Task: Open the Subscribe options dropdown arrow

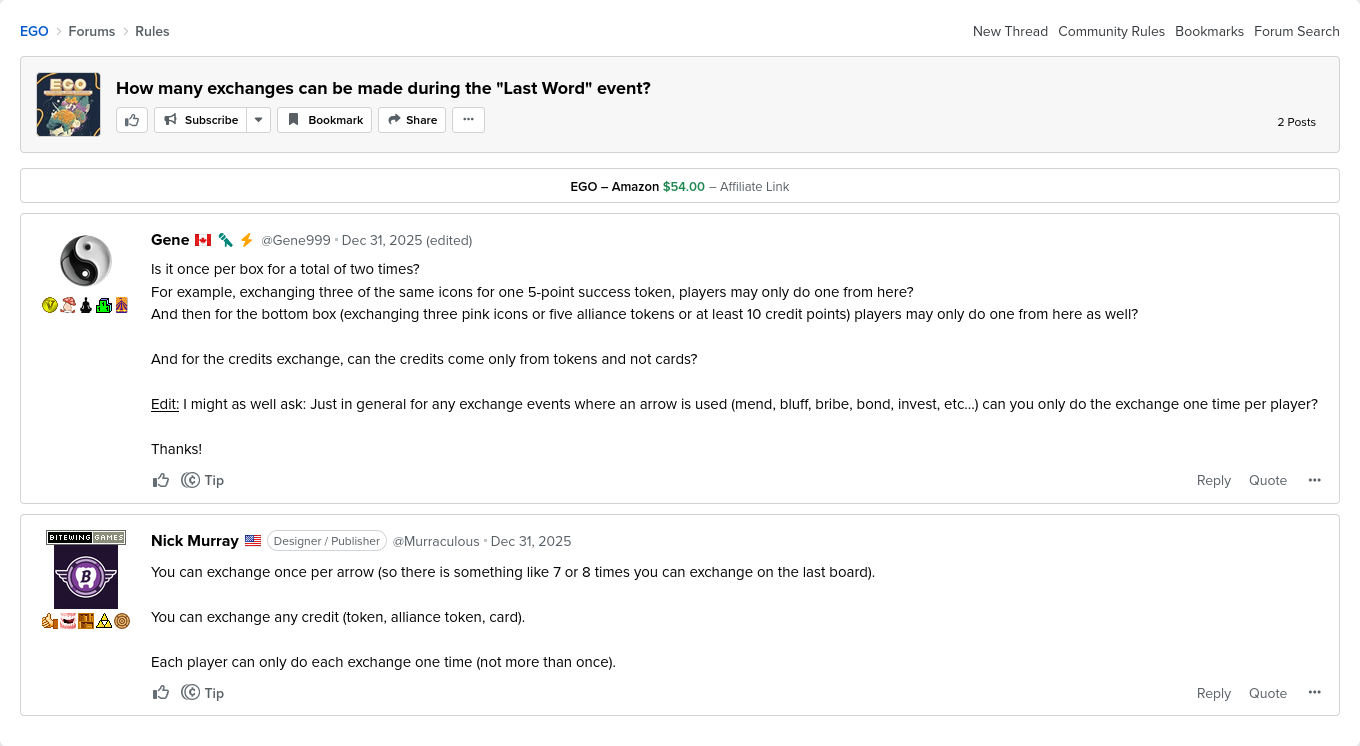Action: click(259, 120)
